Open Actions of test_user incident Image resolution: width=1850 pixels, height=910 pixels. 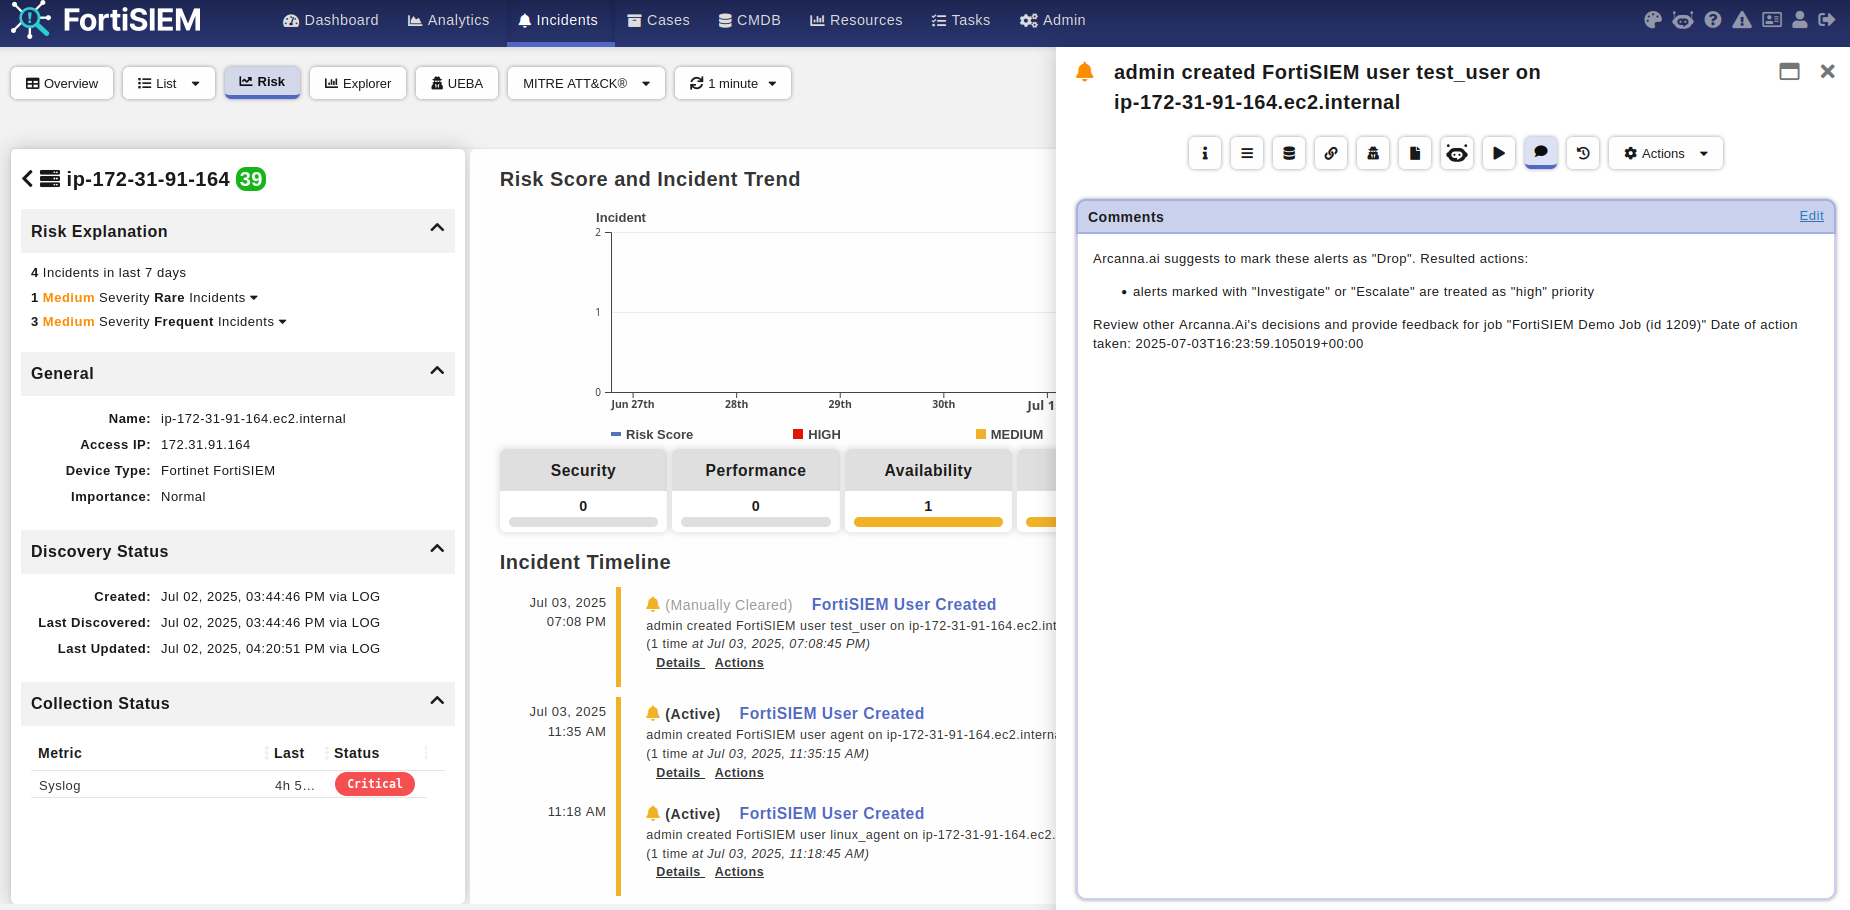(739, 663)
